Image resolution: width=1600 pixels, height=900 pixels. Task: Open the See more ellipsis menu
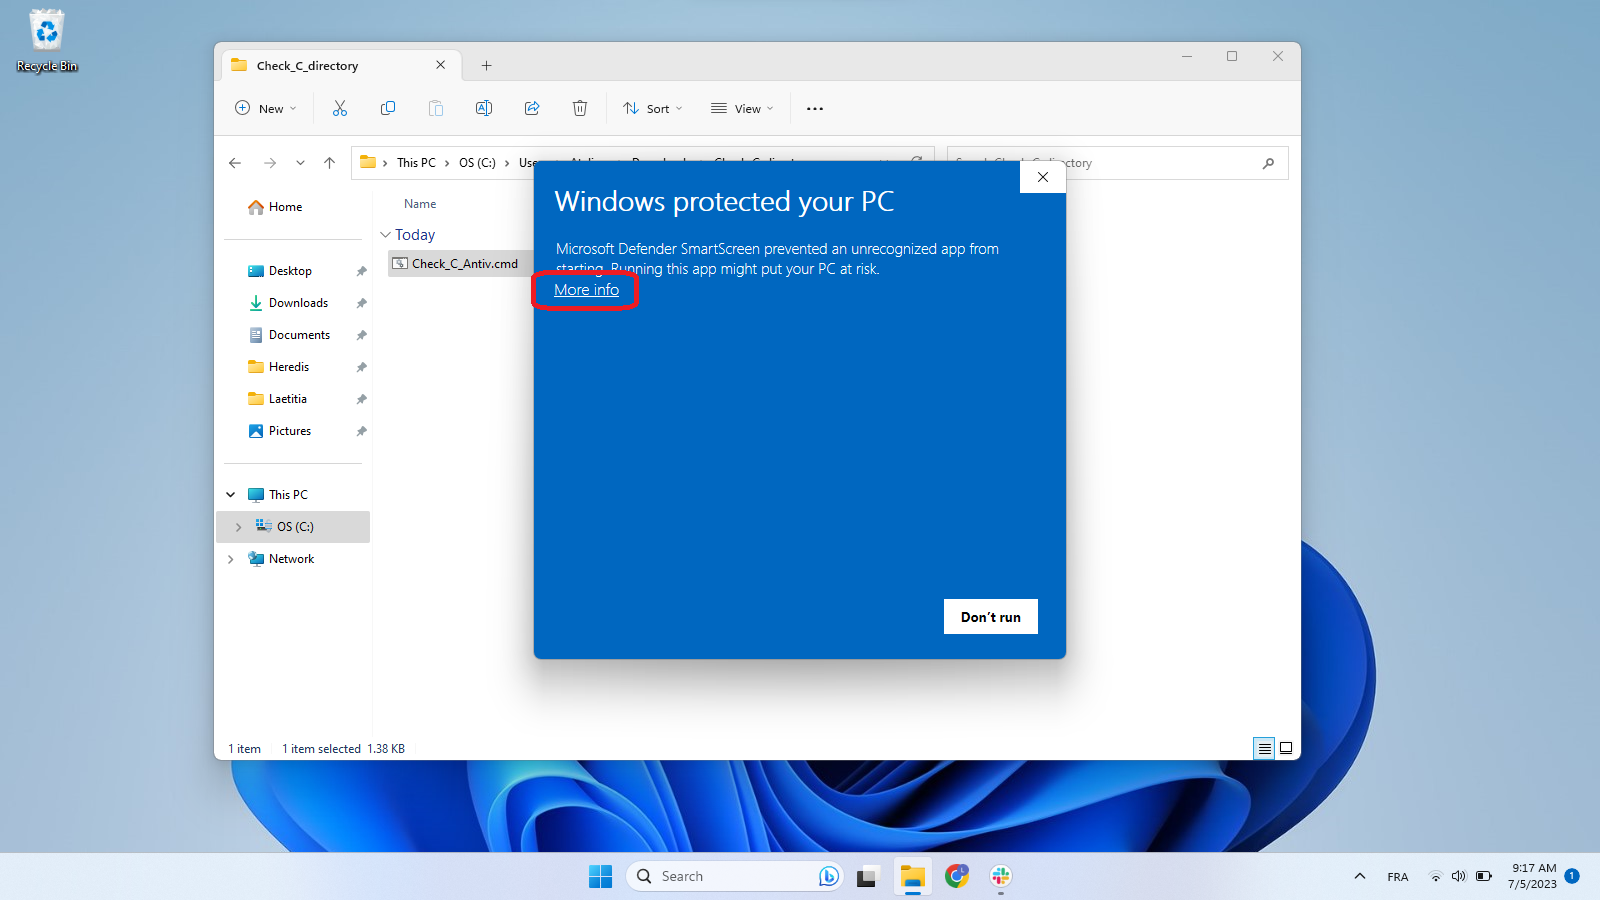[x=815, y=109]
